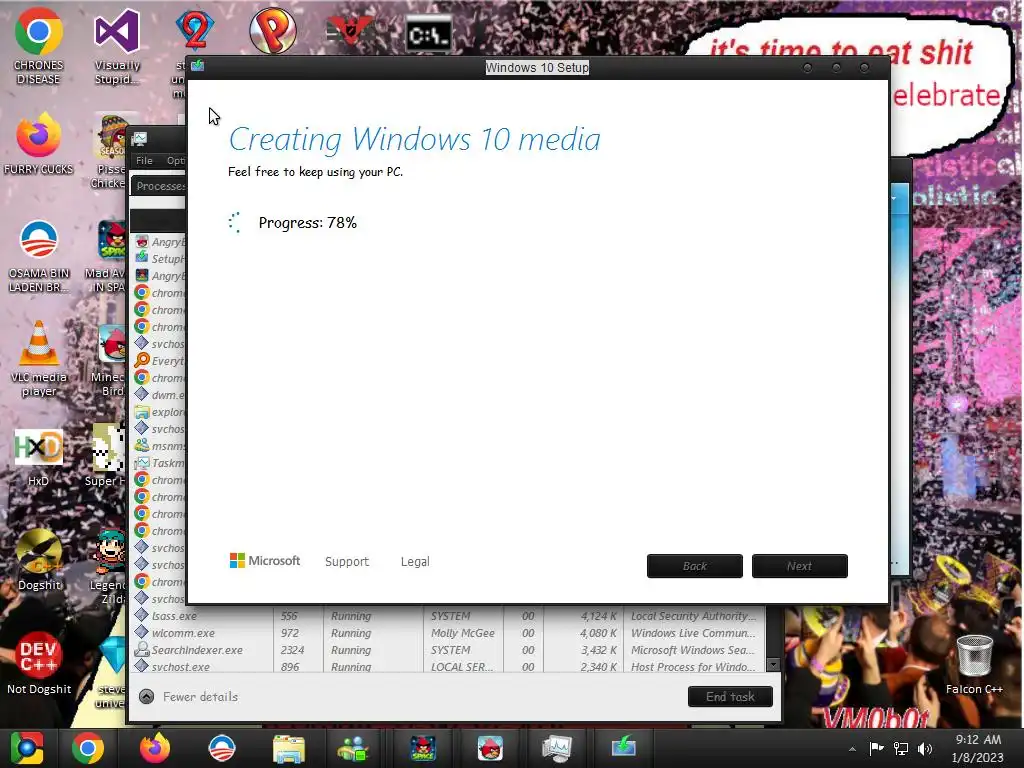The image size is (1024, 768).
Task: Open the HxD desktop icon
Action: pyautogui.click(x=39, y=457)
